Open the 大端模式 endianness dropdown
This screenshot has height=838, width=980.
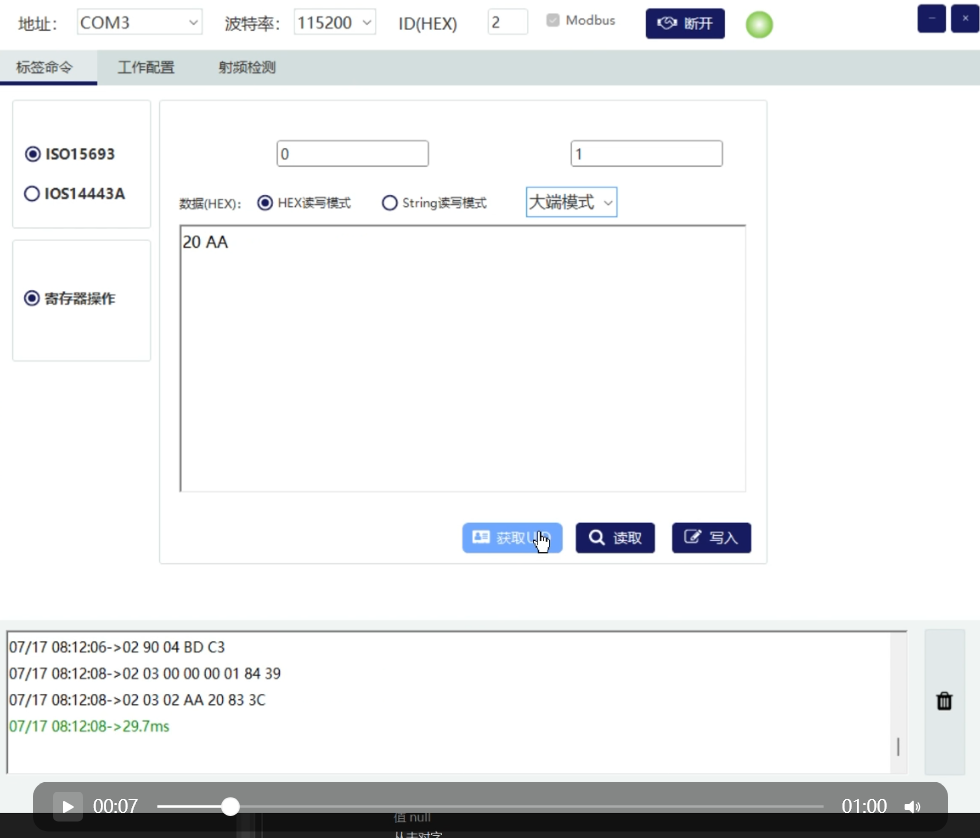pyautogui.click(x=571, y=201)
